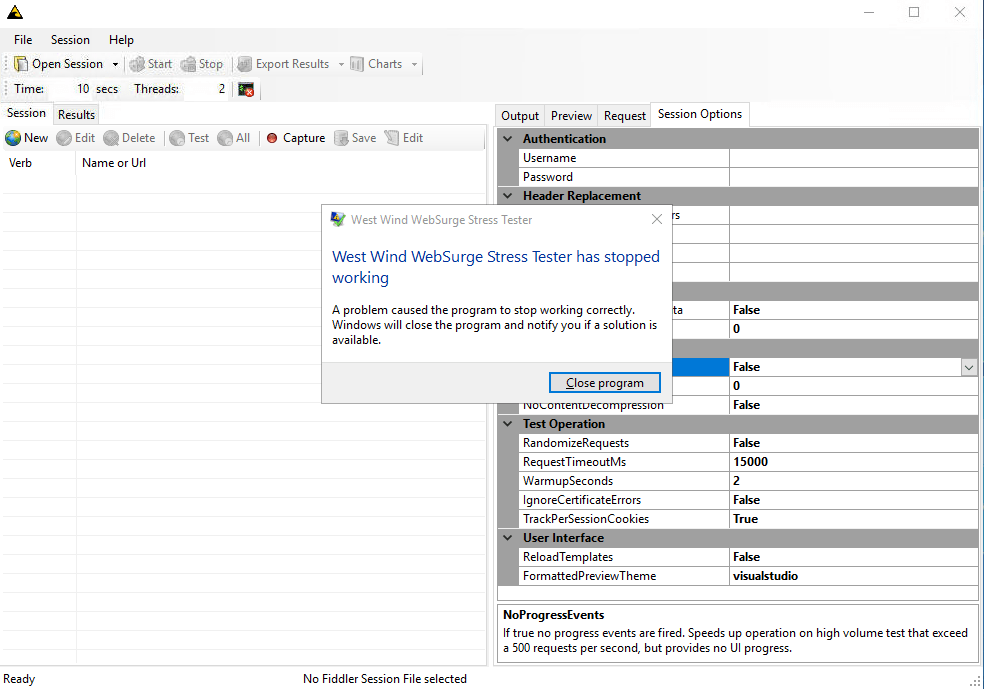Image resolution: width=984 pixels, height=689 pixels.
Task: Open the Help menu
Action: coord(121,40)
